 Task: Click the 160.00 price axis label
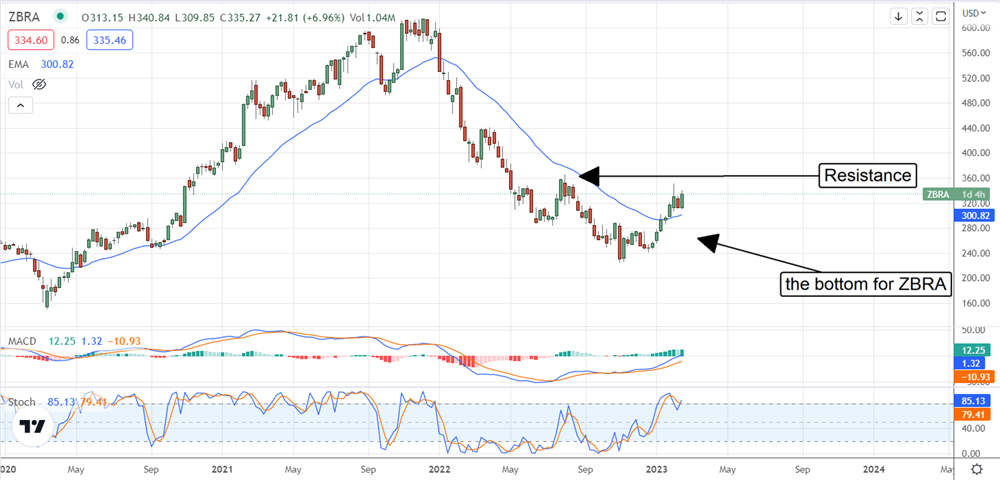click(x=976, y=303)
